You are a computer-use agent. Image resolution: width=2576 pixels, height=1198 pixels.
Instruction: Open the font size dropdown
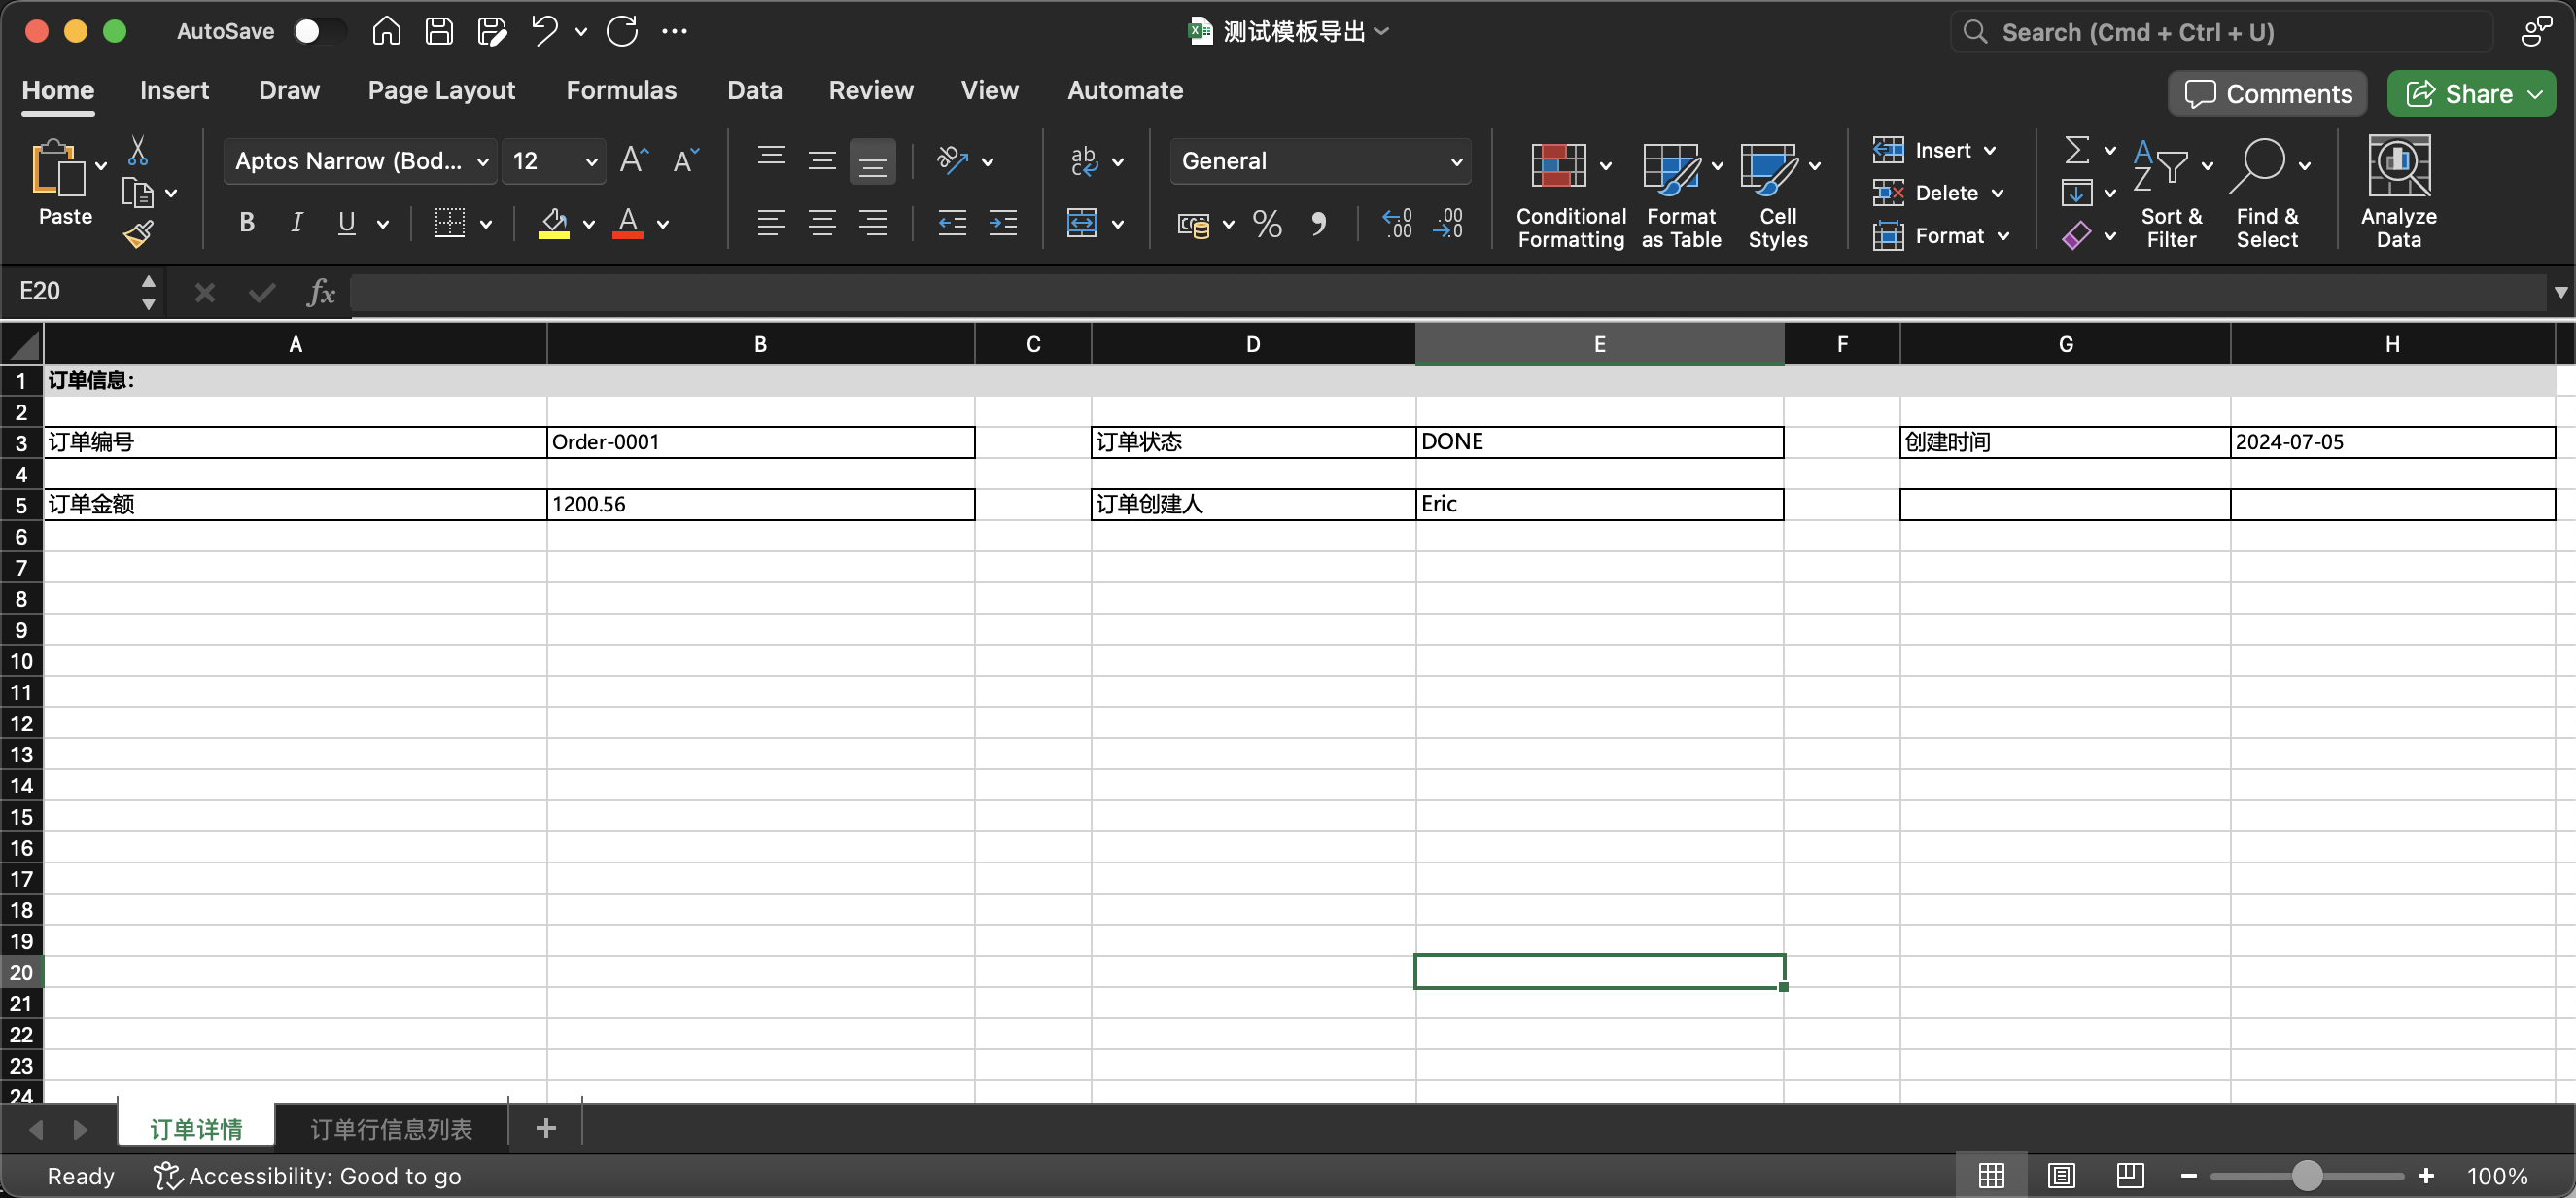[x=591, y=162]
